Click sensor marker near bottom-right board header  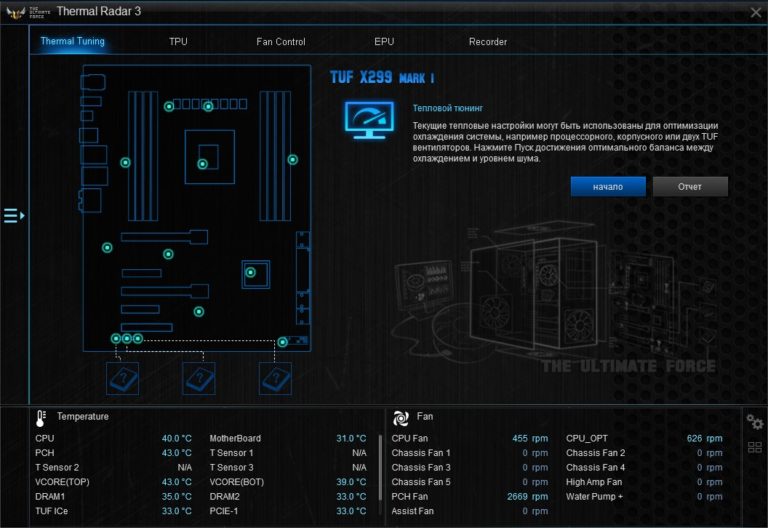pos(283,342)
